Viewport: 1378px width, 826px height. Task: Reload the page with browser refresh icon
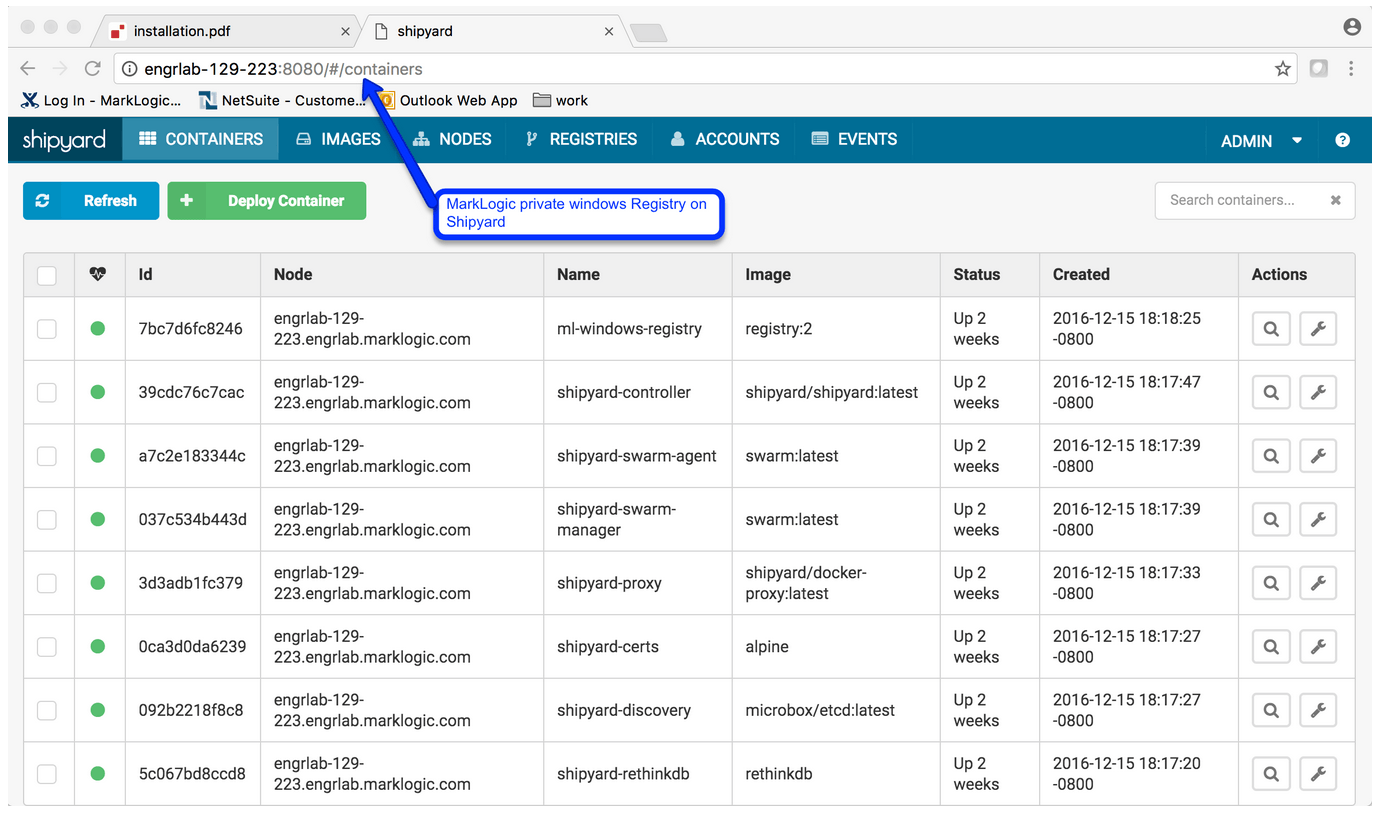92,69
